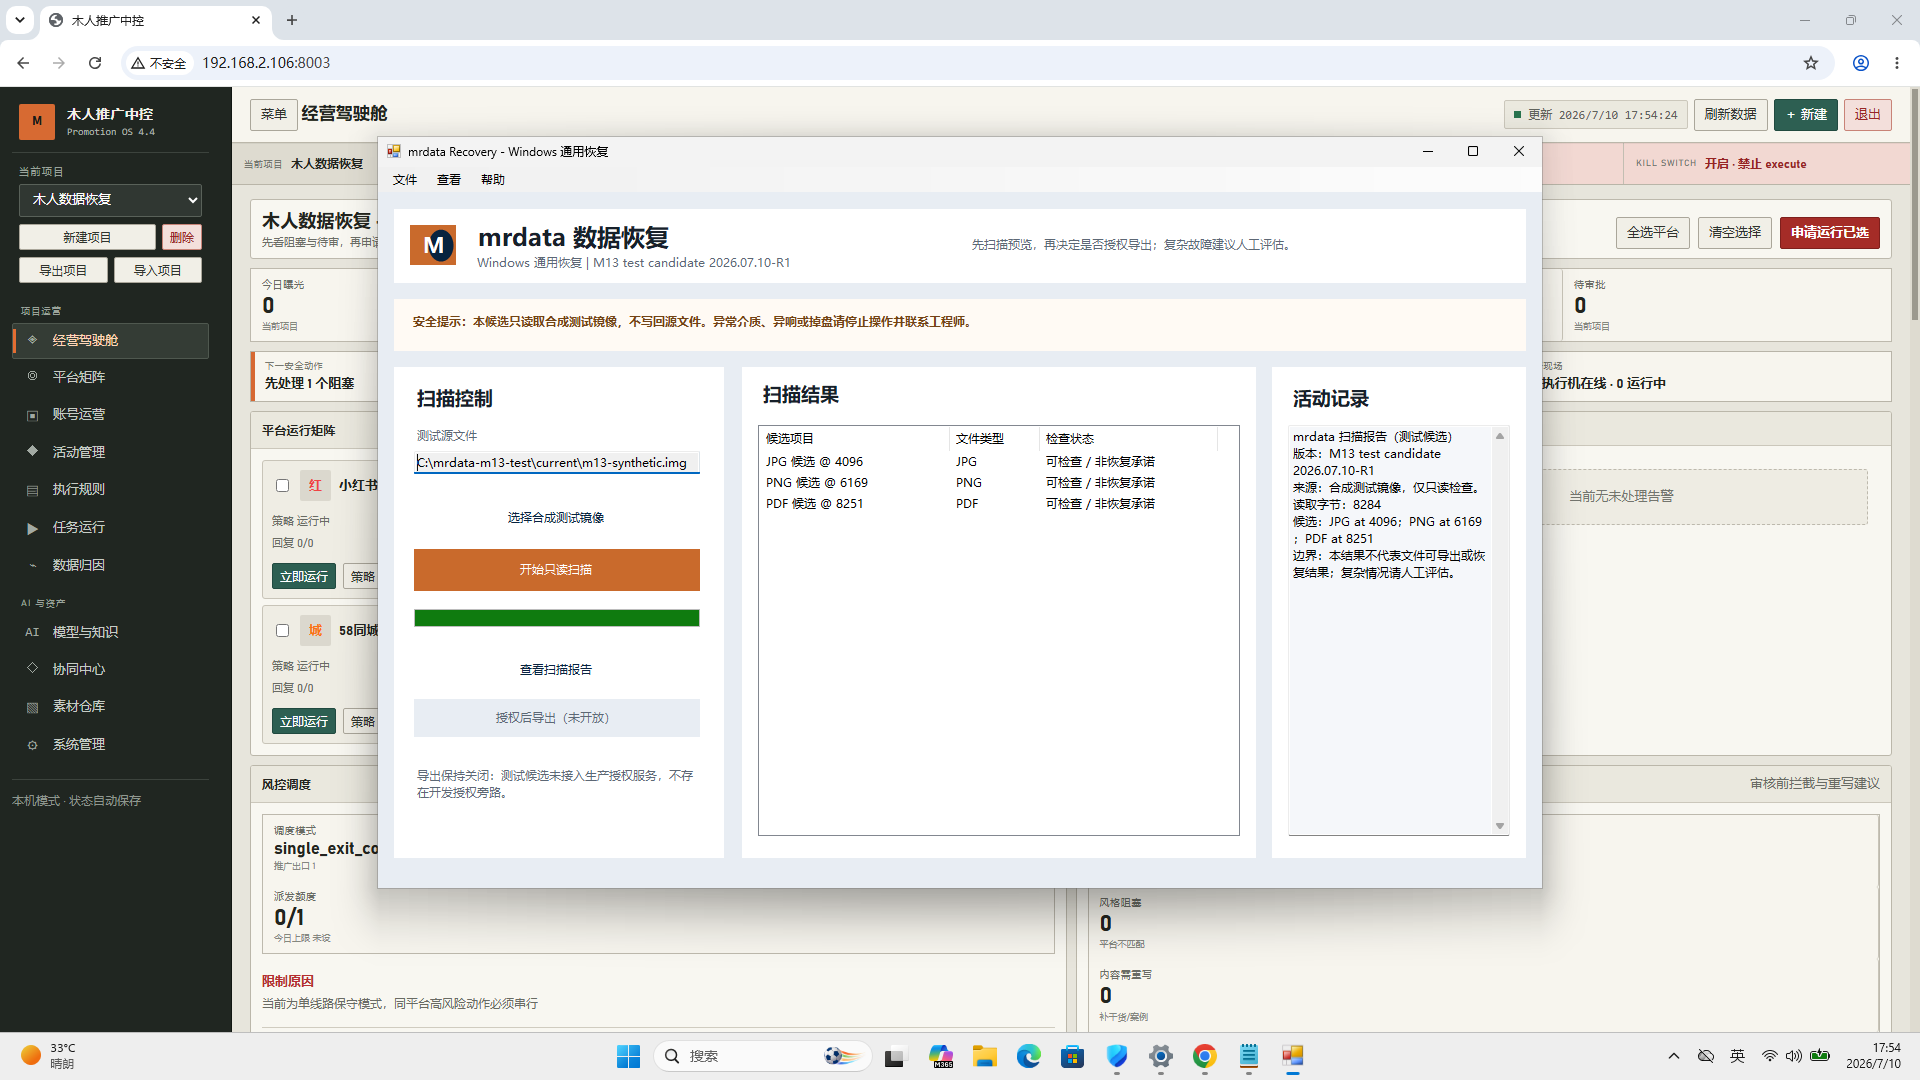This screenshot has width=1920, height=1080.
Task: Go back with the browser back arrow
Action: (x=23, y=63)
